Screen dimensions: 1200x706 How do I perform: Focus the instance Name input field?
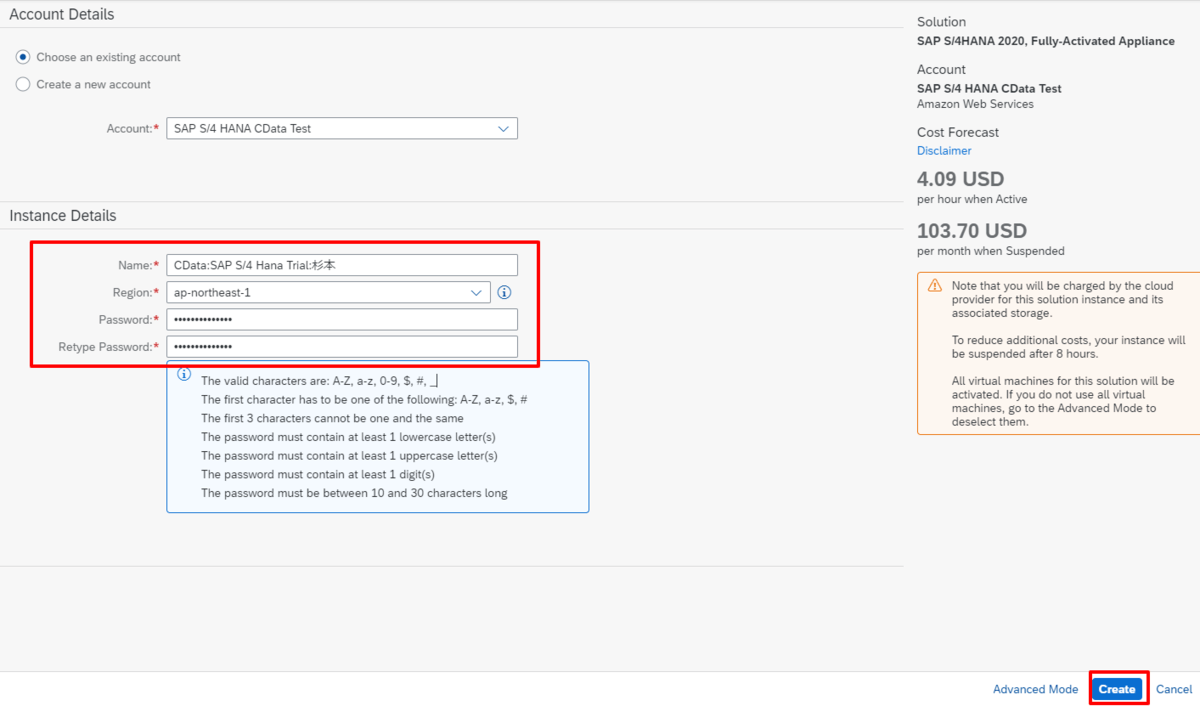342,265
